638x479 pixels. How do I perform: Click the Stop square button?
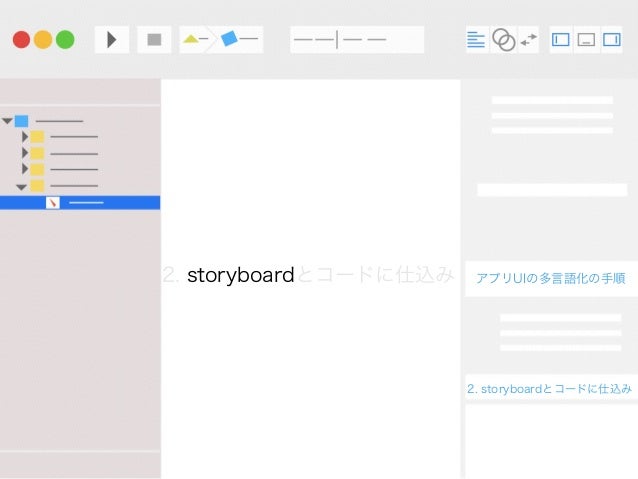click(154, 39)
